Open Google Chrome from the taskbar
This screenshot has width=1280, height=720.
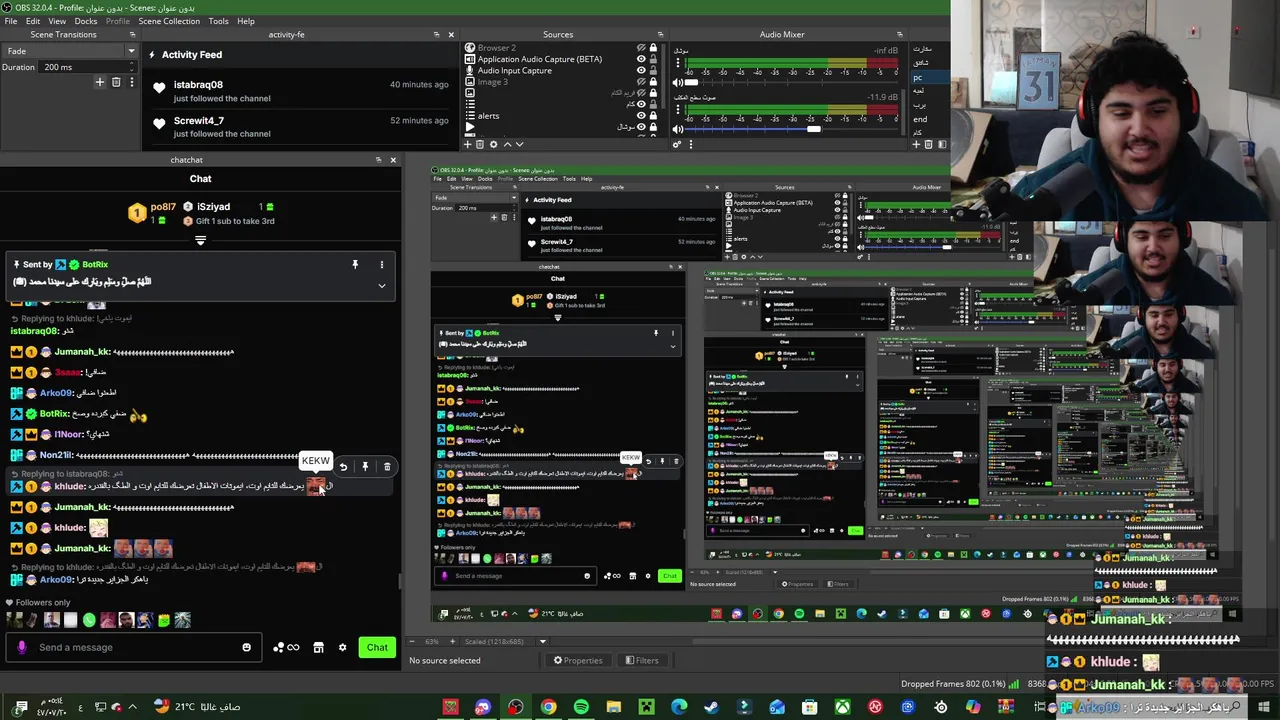[x=548, y=707]
